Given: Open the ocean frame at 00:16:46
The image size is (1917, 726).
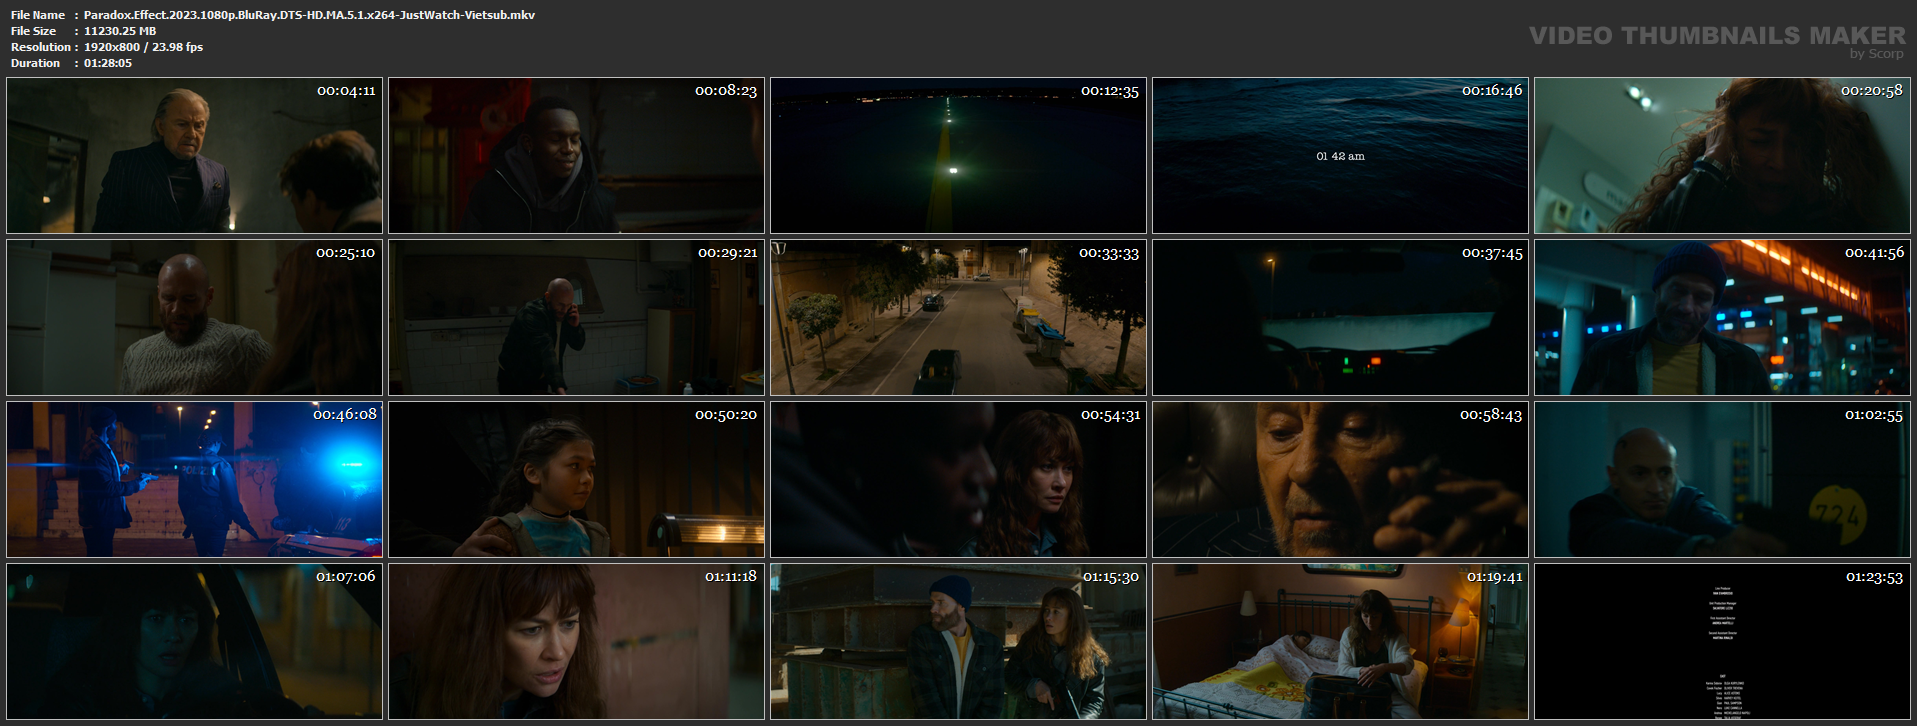Looking at the screenshot, I should pos(1340,155).
